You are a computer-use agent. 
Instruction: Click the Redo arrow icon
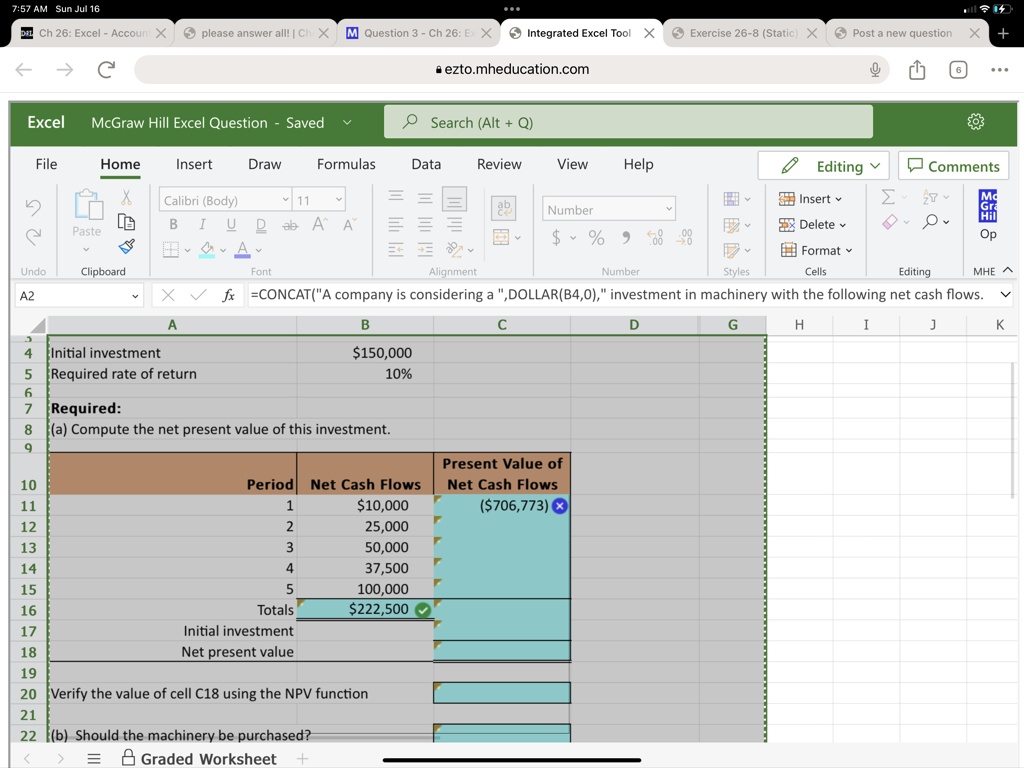(x=33, y=236)
